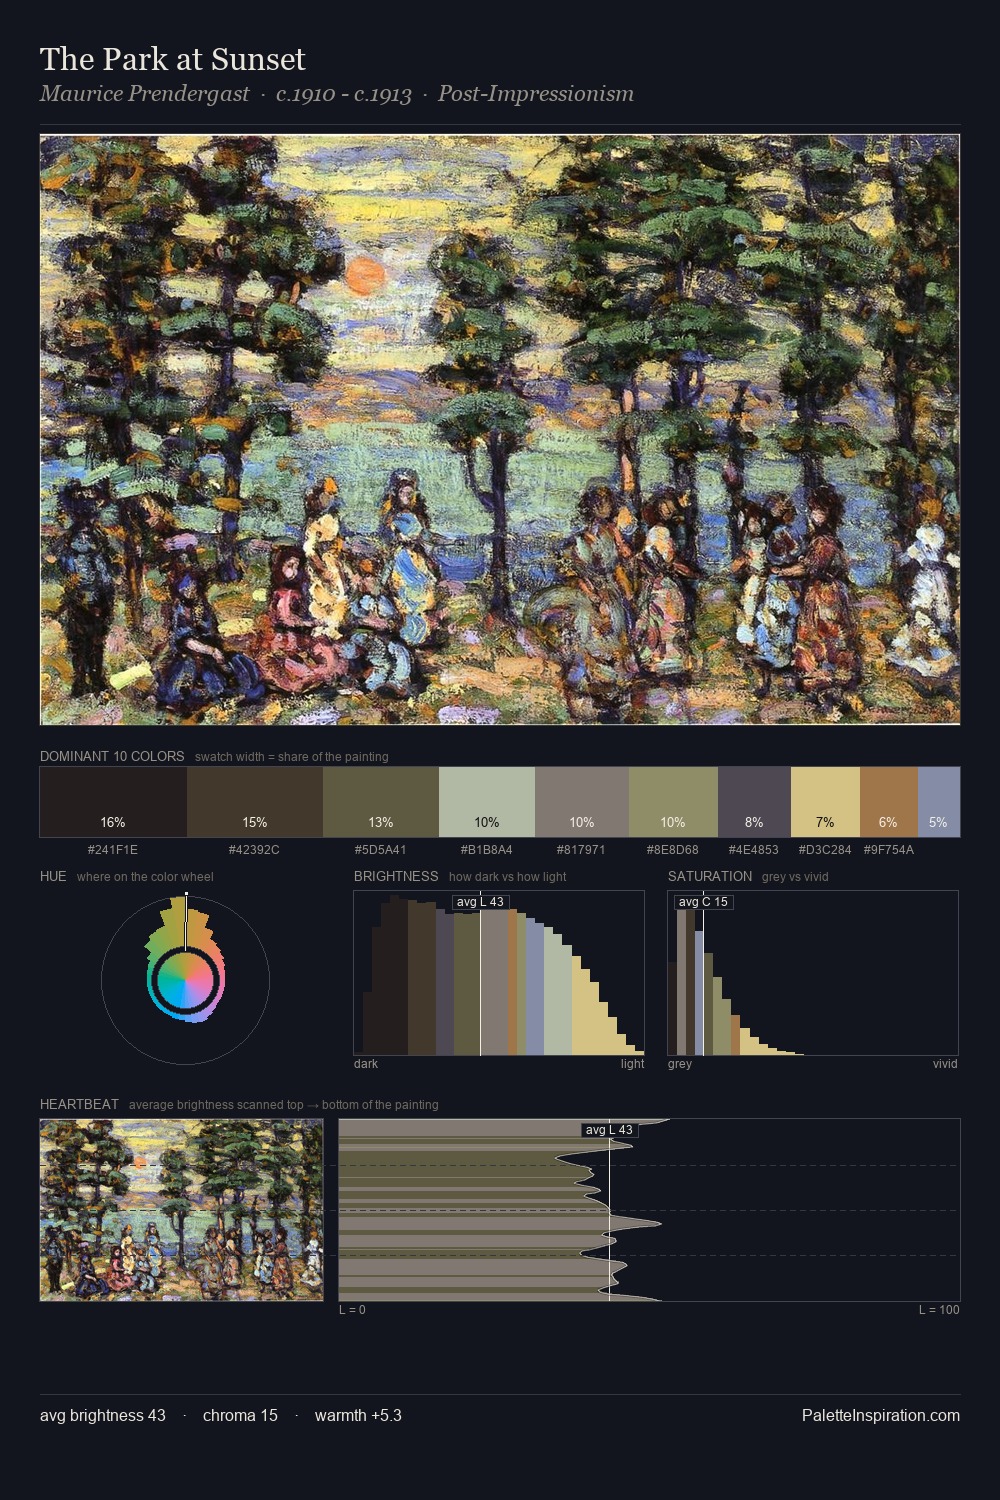This screenshot has width=1000, height=1500.
Task: Click footer 'chroma 15' stat
Action: 240,1415
